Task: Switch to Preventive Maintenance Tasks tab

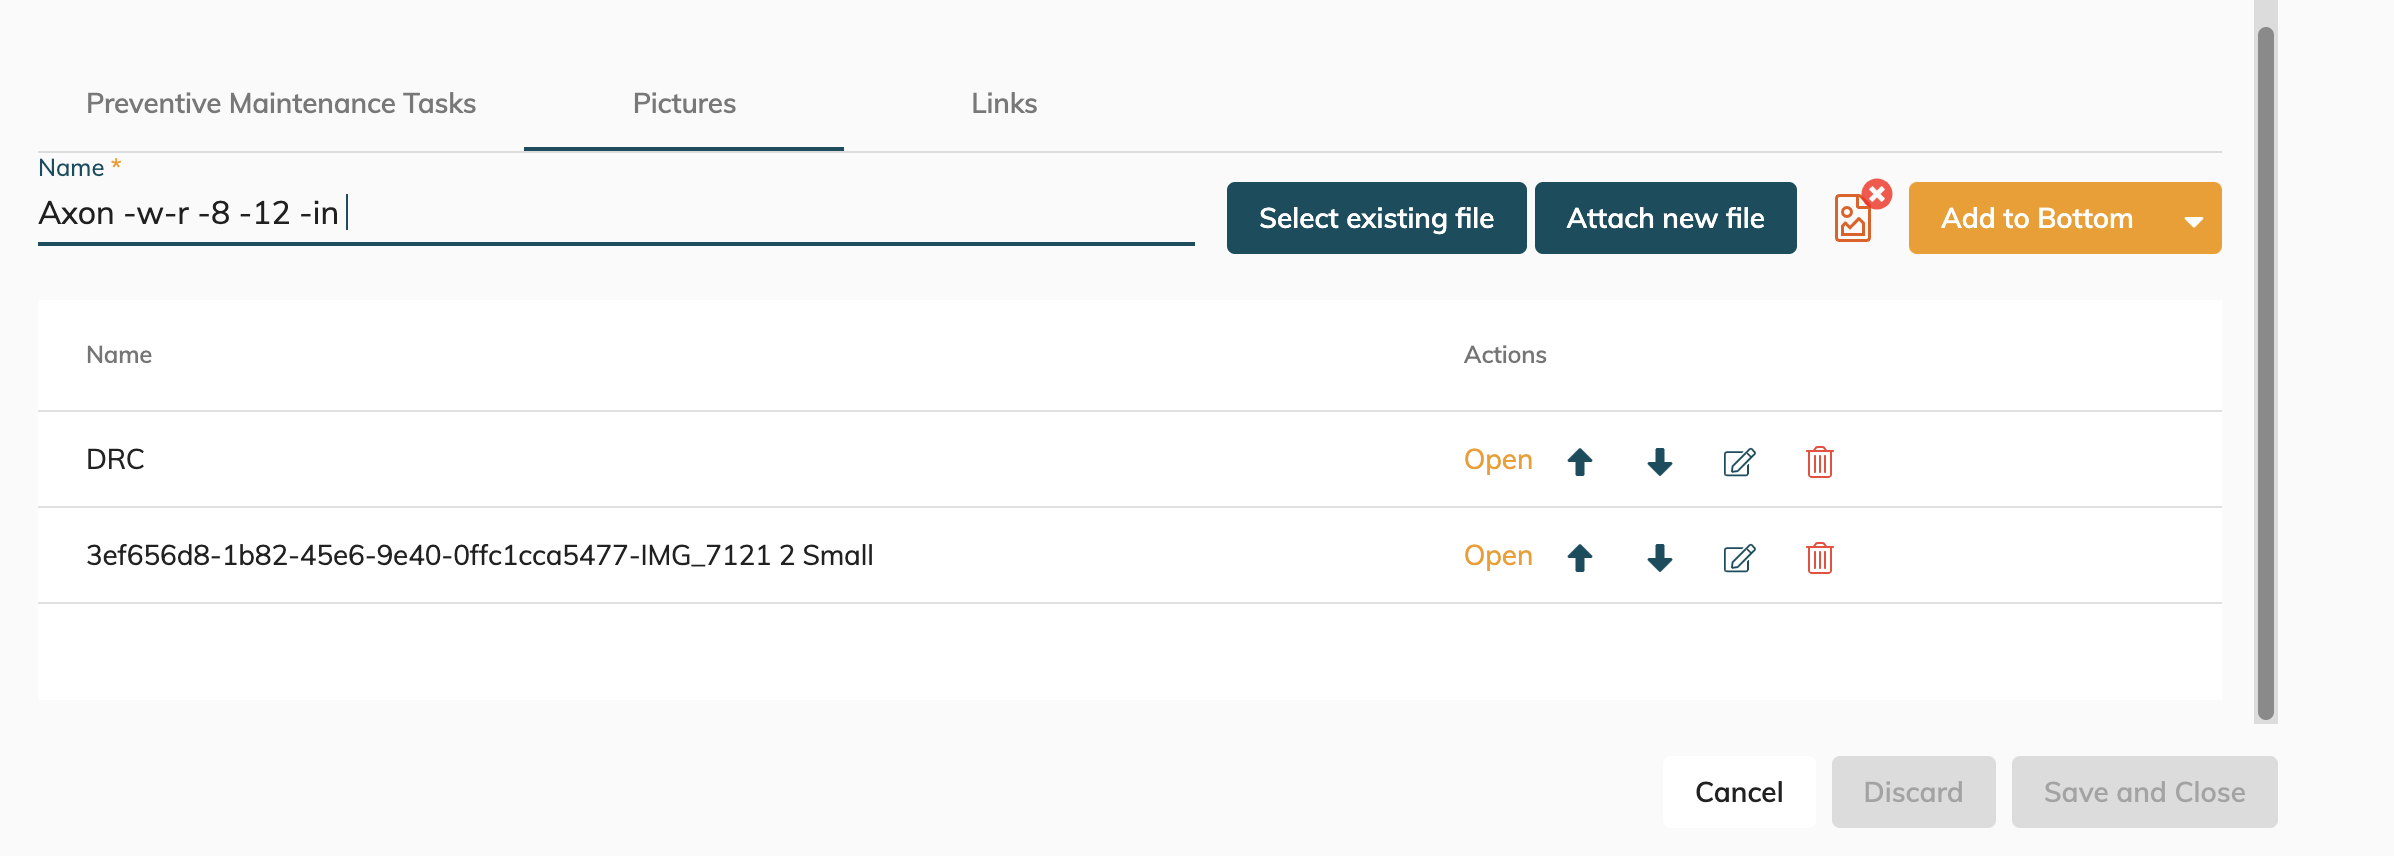Action: click(x=281, y=103)
